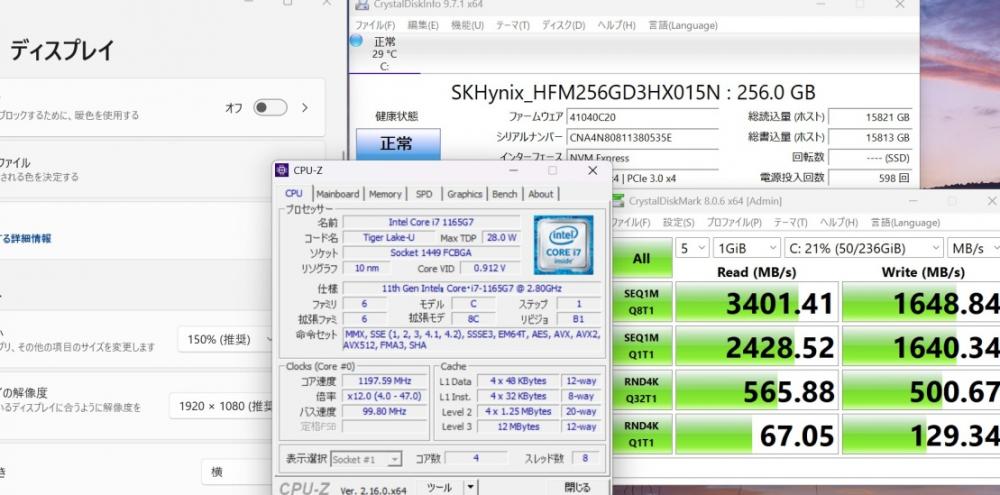Open 言語(Language) menu in CrystalDiskInfo
Viewport: 1000px width, 495px height.
[682, 26]
